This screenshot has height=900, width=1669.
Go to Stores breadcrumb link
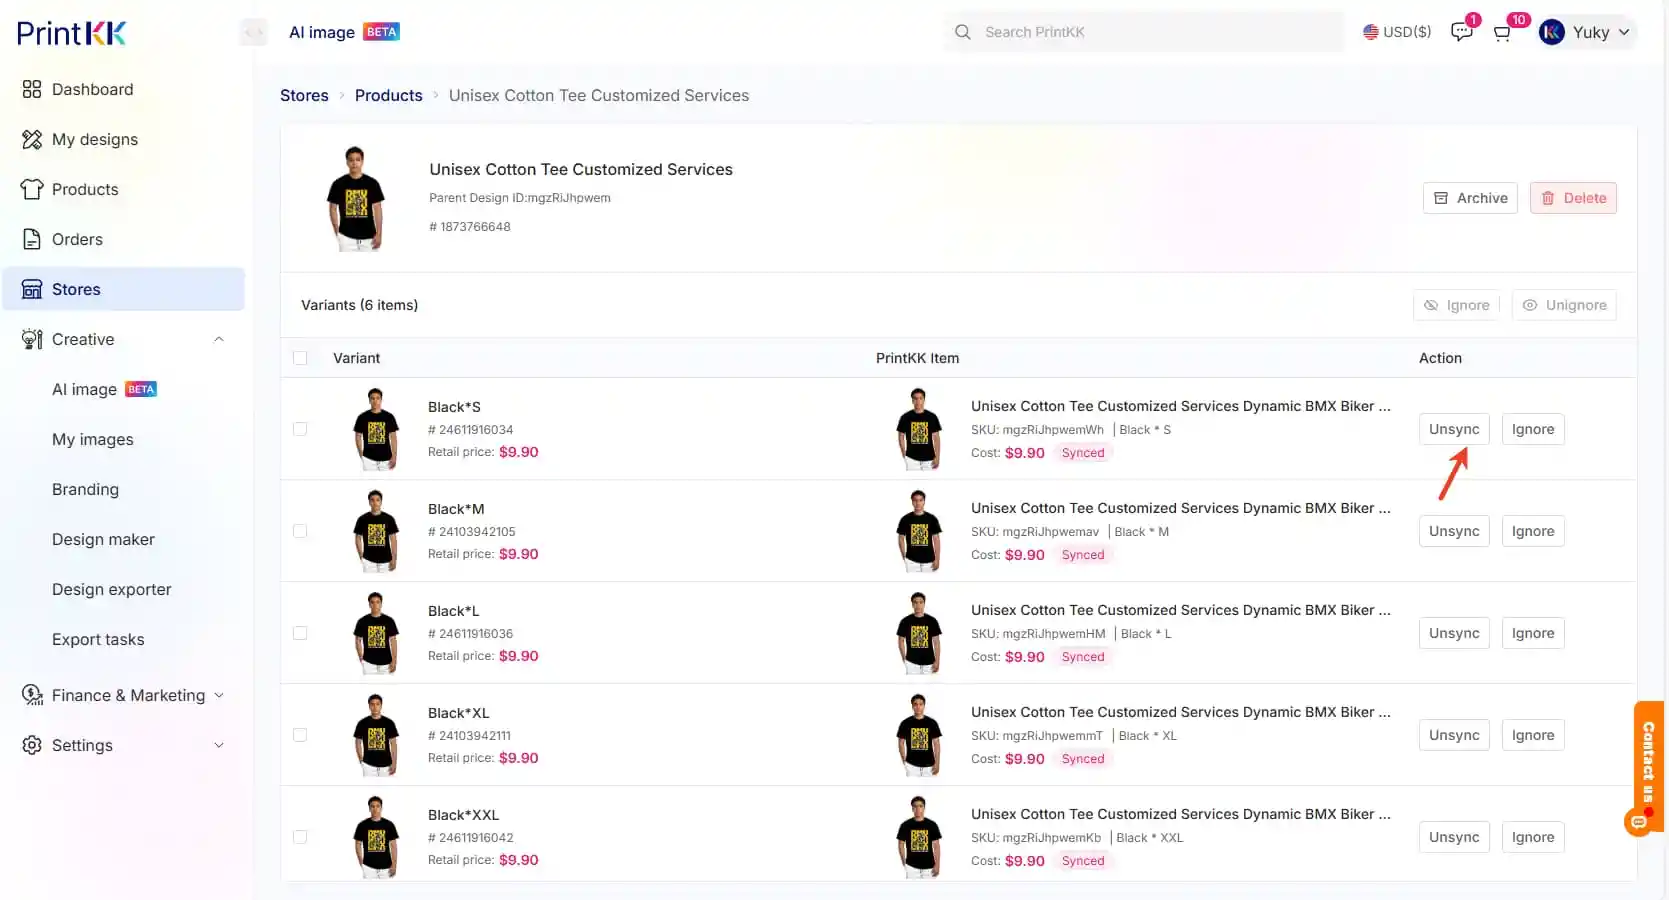pos(304,95)
